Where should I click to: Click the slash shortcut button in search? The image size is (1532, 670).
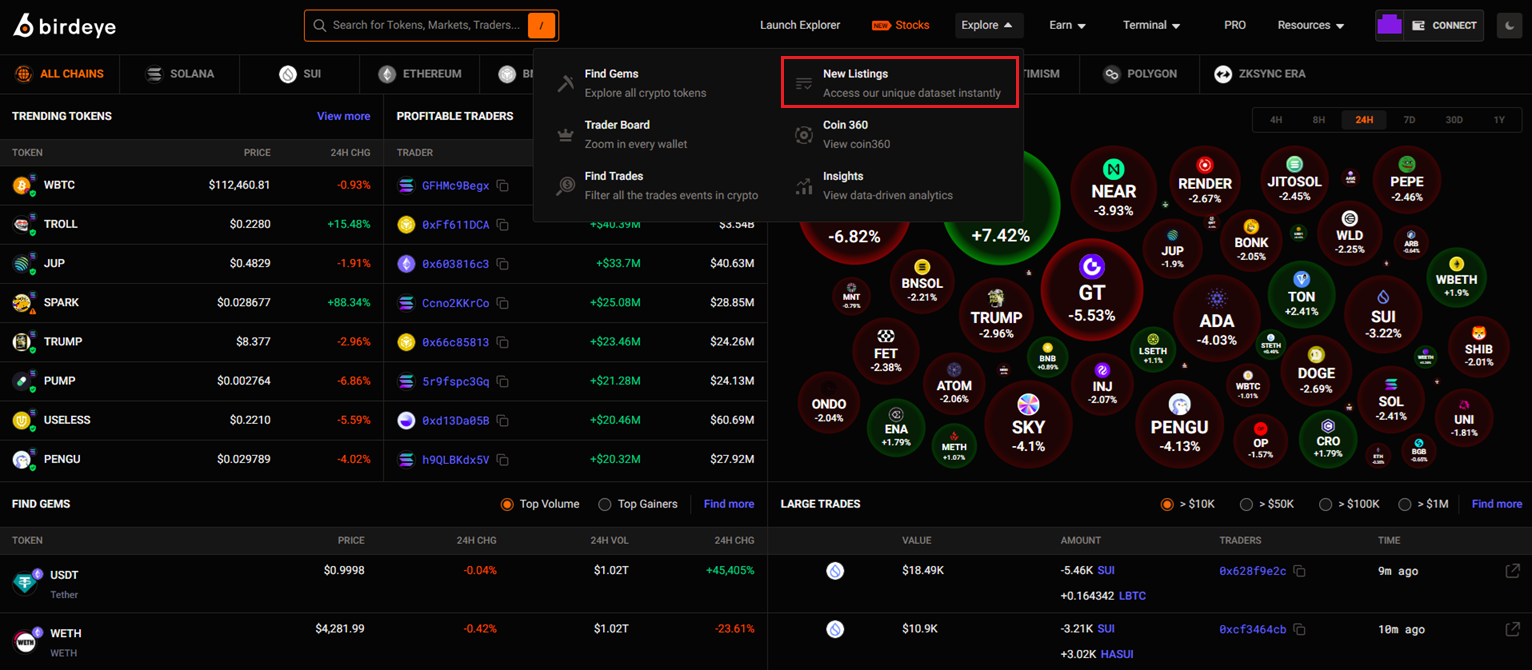coord(541,25)
